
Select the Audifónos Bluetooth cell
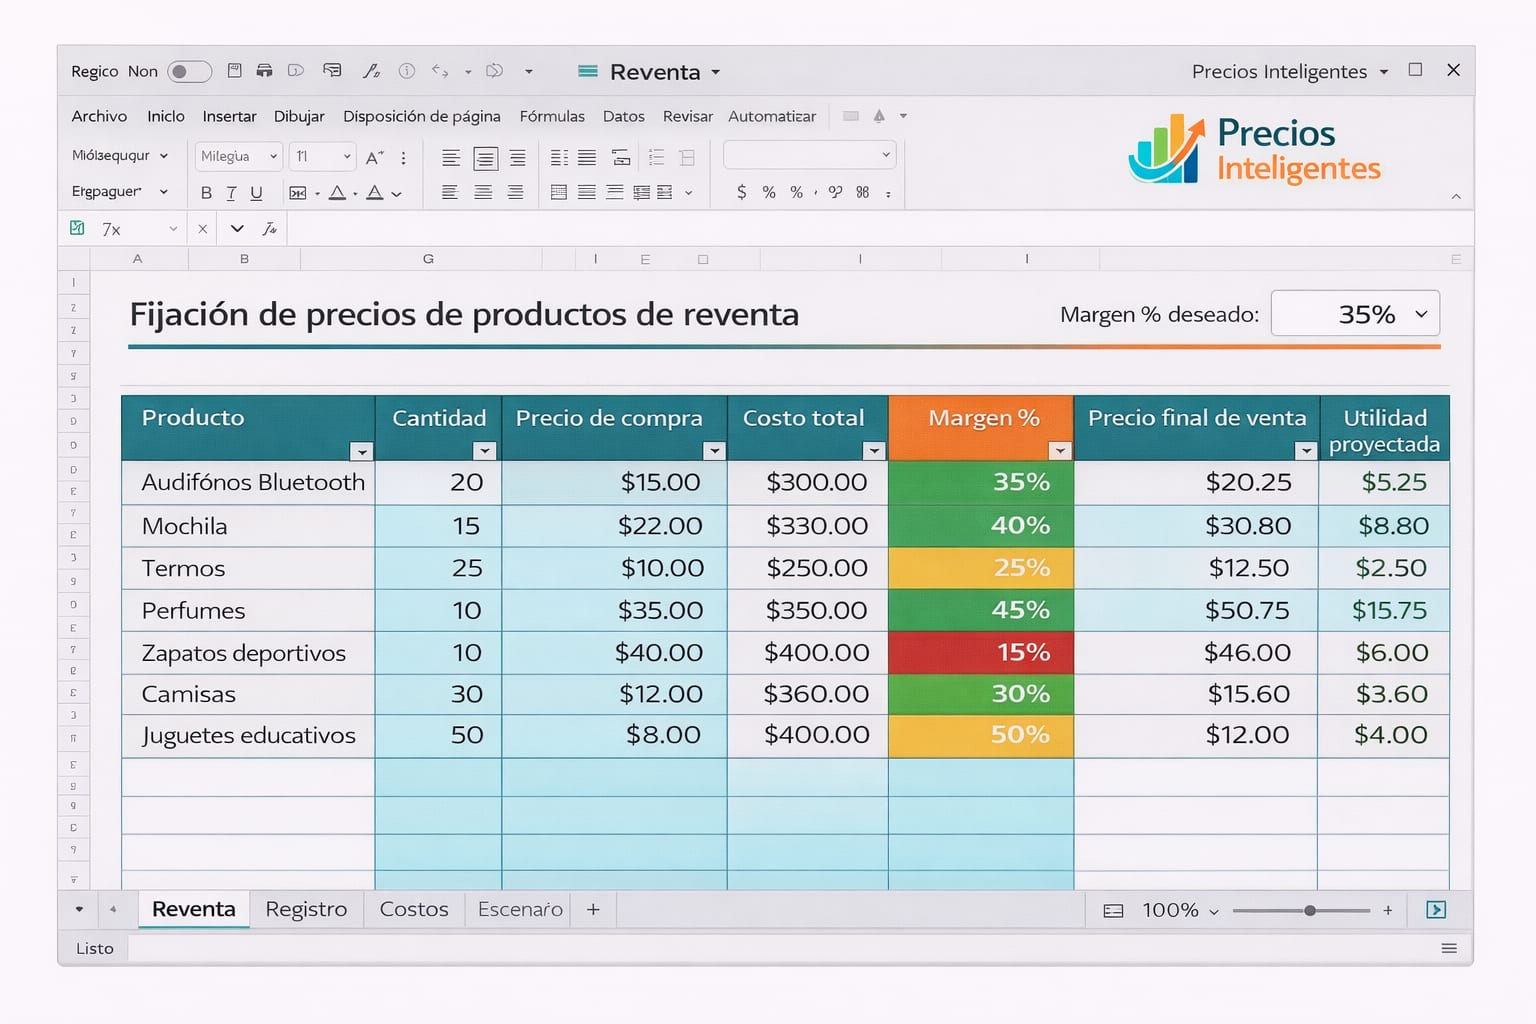[248, 482]
